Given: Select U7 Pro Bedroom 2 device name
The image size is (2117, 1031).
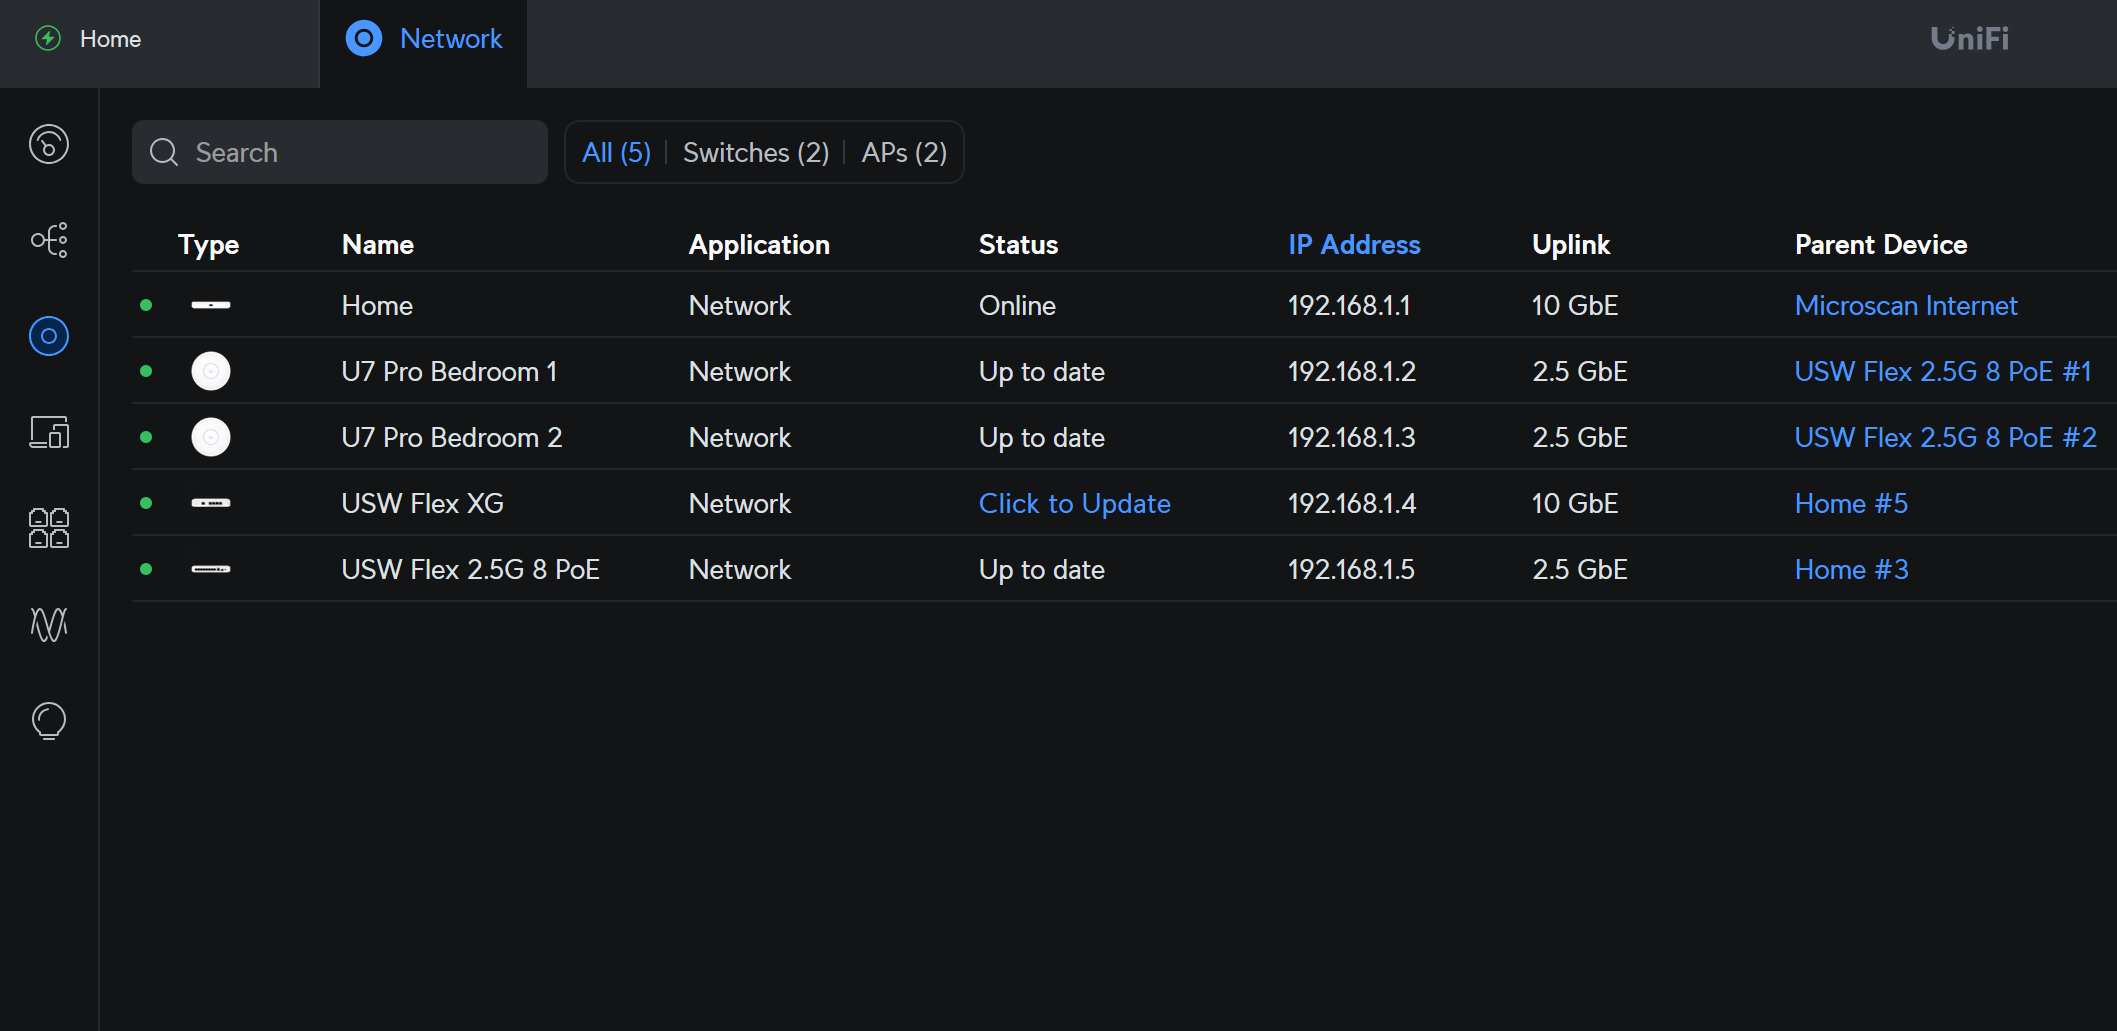Looking at the screenshot, I should pyautogui.click(x=452, y=437).
